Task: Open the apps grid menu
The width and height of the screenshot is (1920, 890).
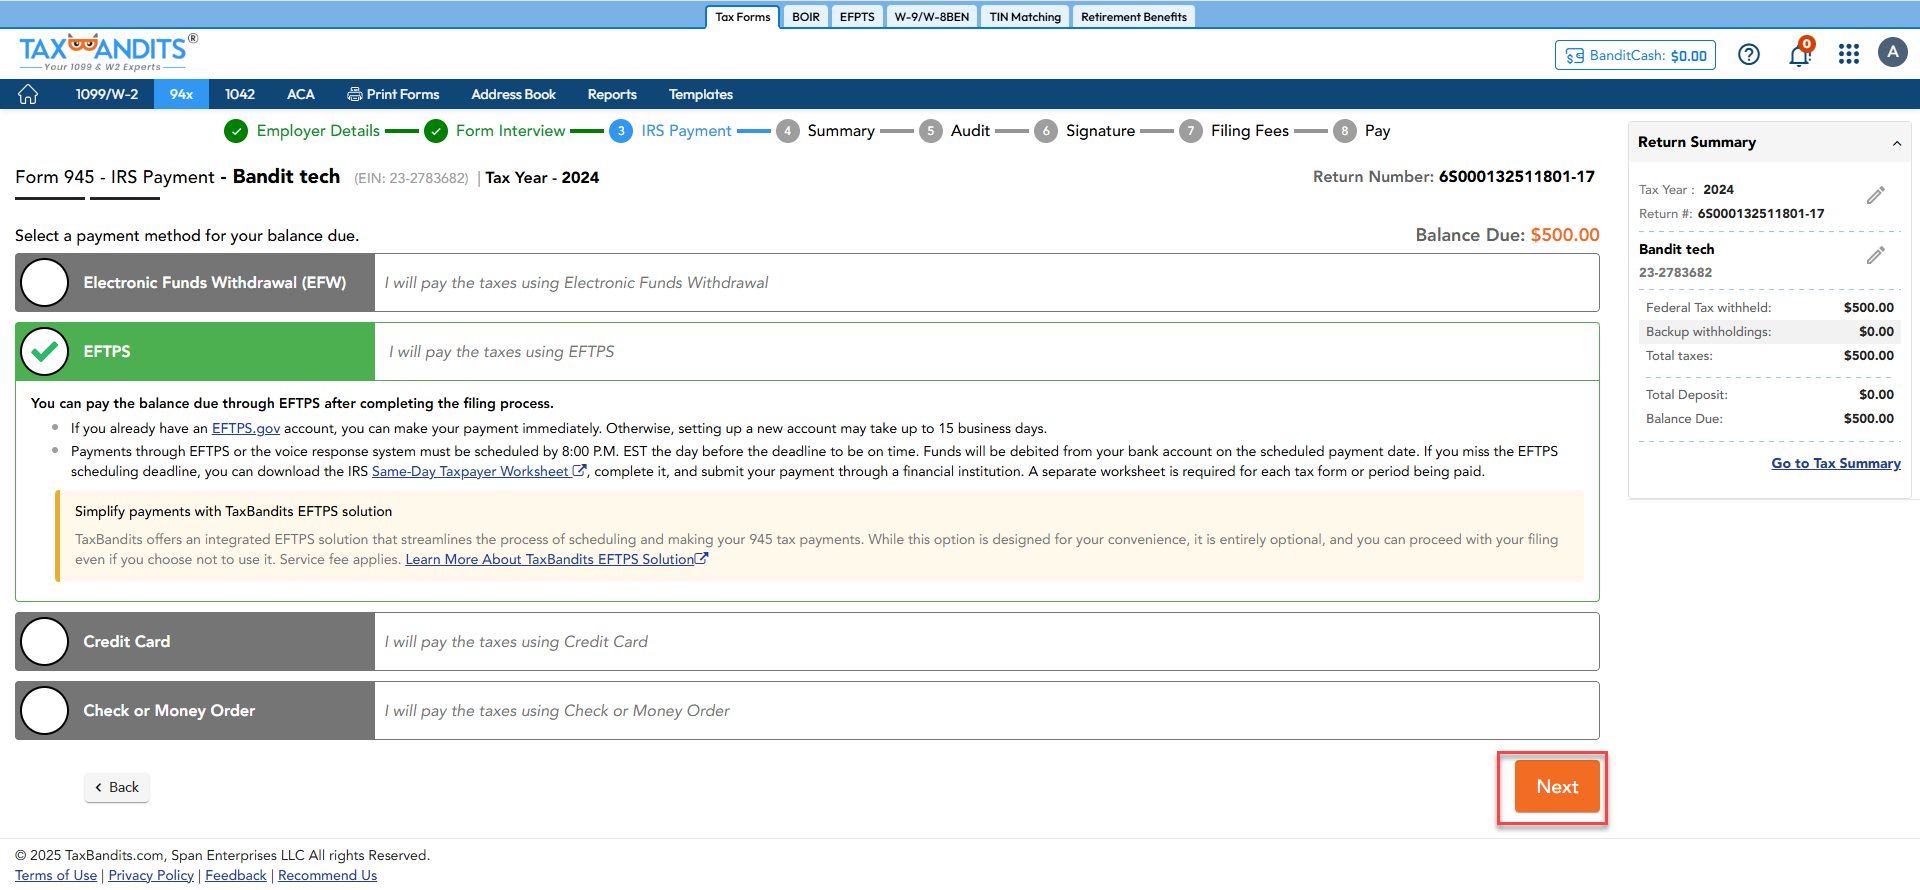Action: tap(1849, 54)
